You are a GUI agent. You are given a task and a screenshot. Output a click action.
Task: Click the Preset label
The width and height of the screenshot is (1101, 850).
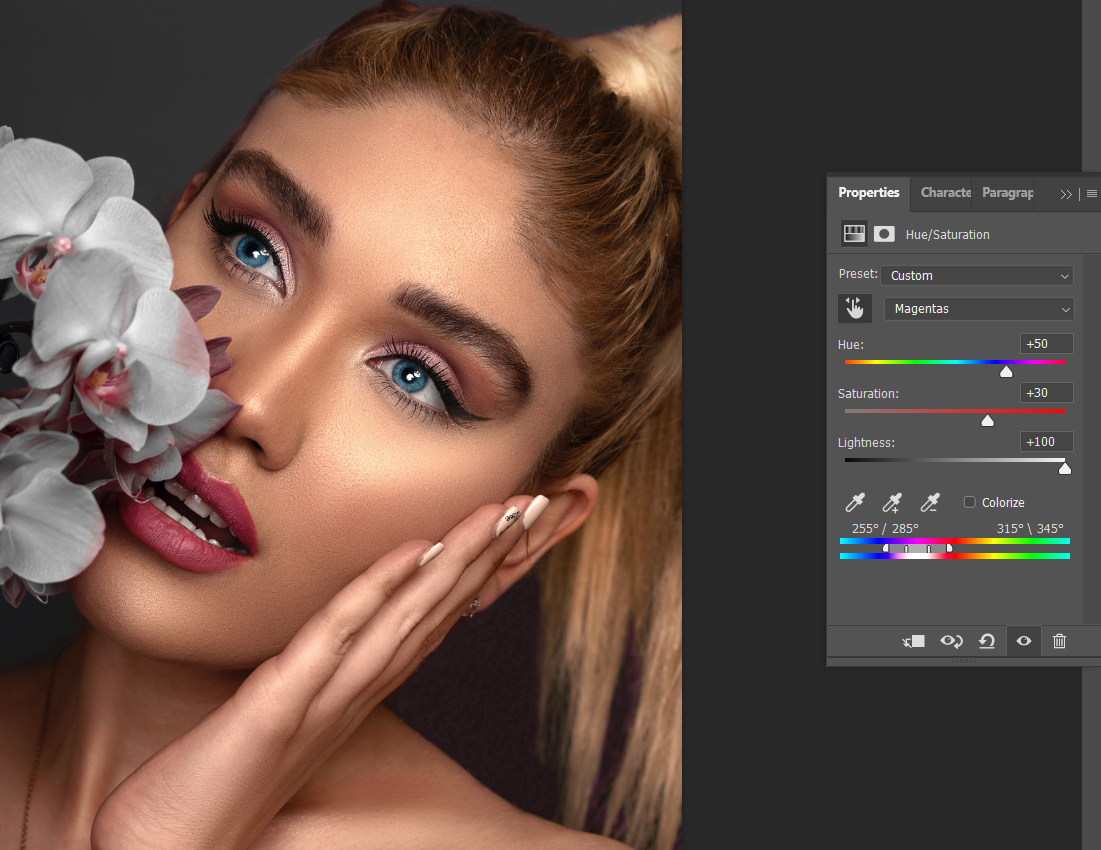coord(857,274)
